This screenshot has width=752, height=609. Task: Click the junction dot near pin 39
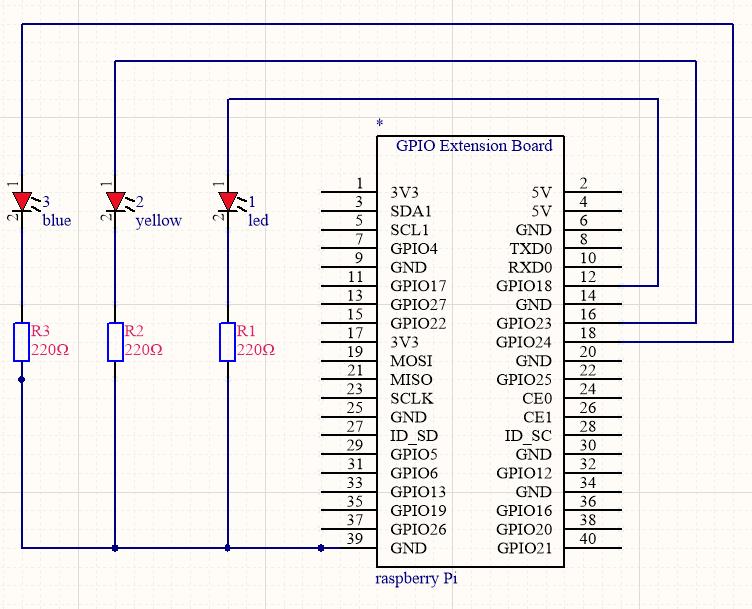(321, 548)
